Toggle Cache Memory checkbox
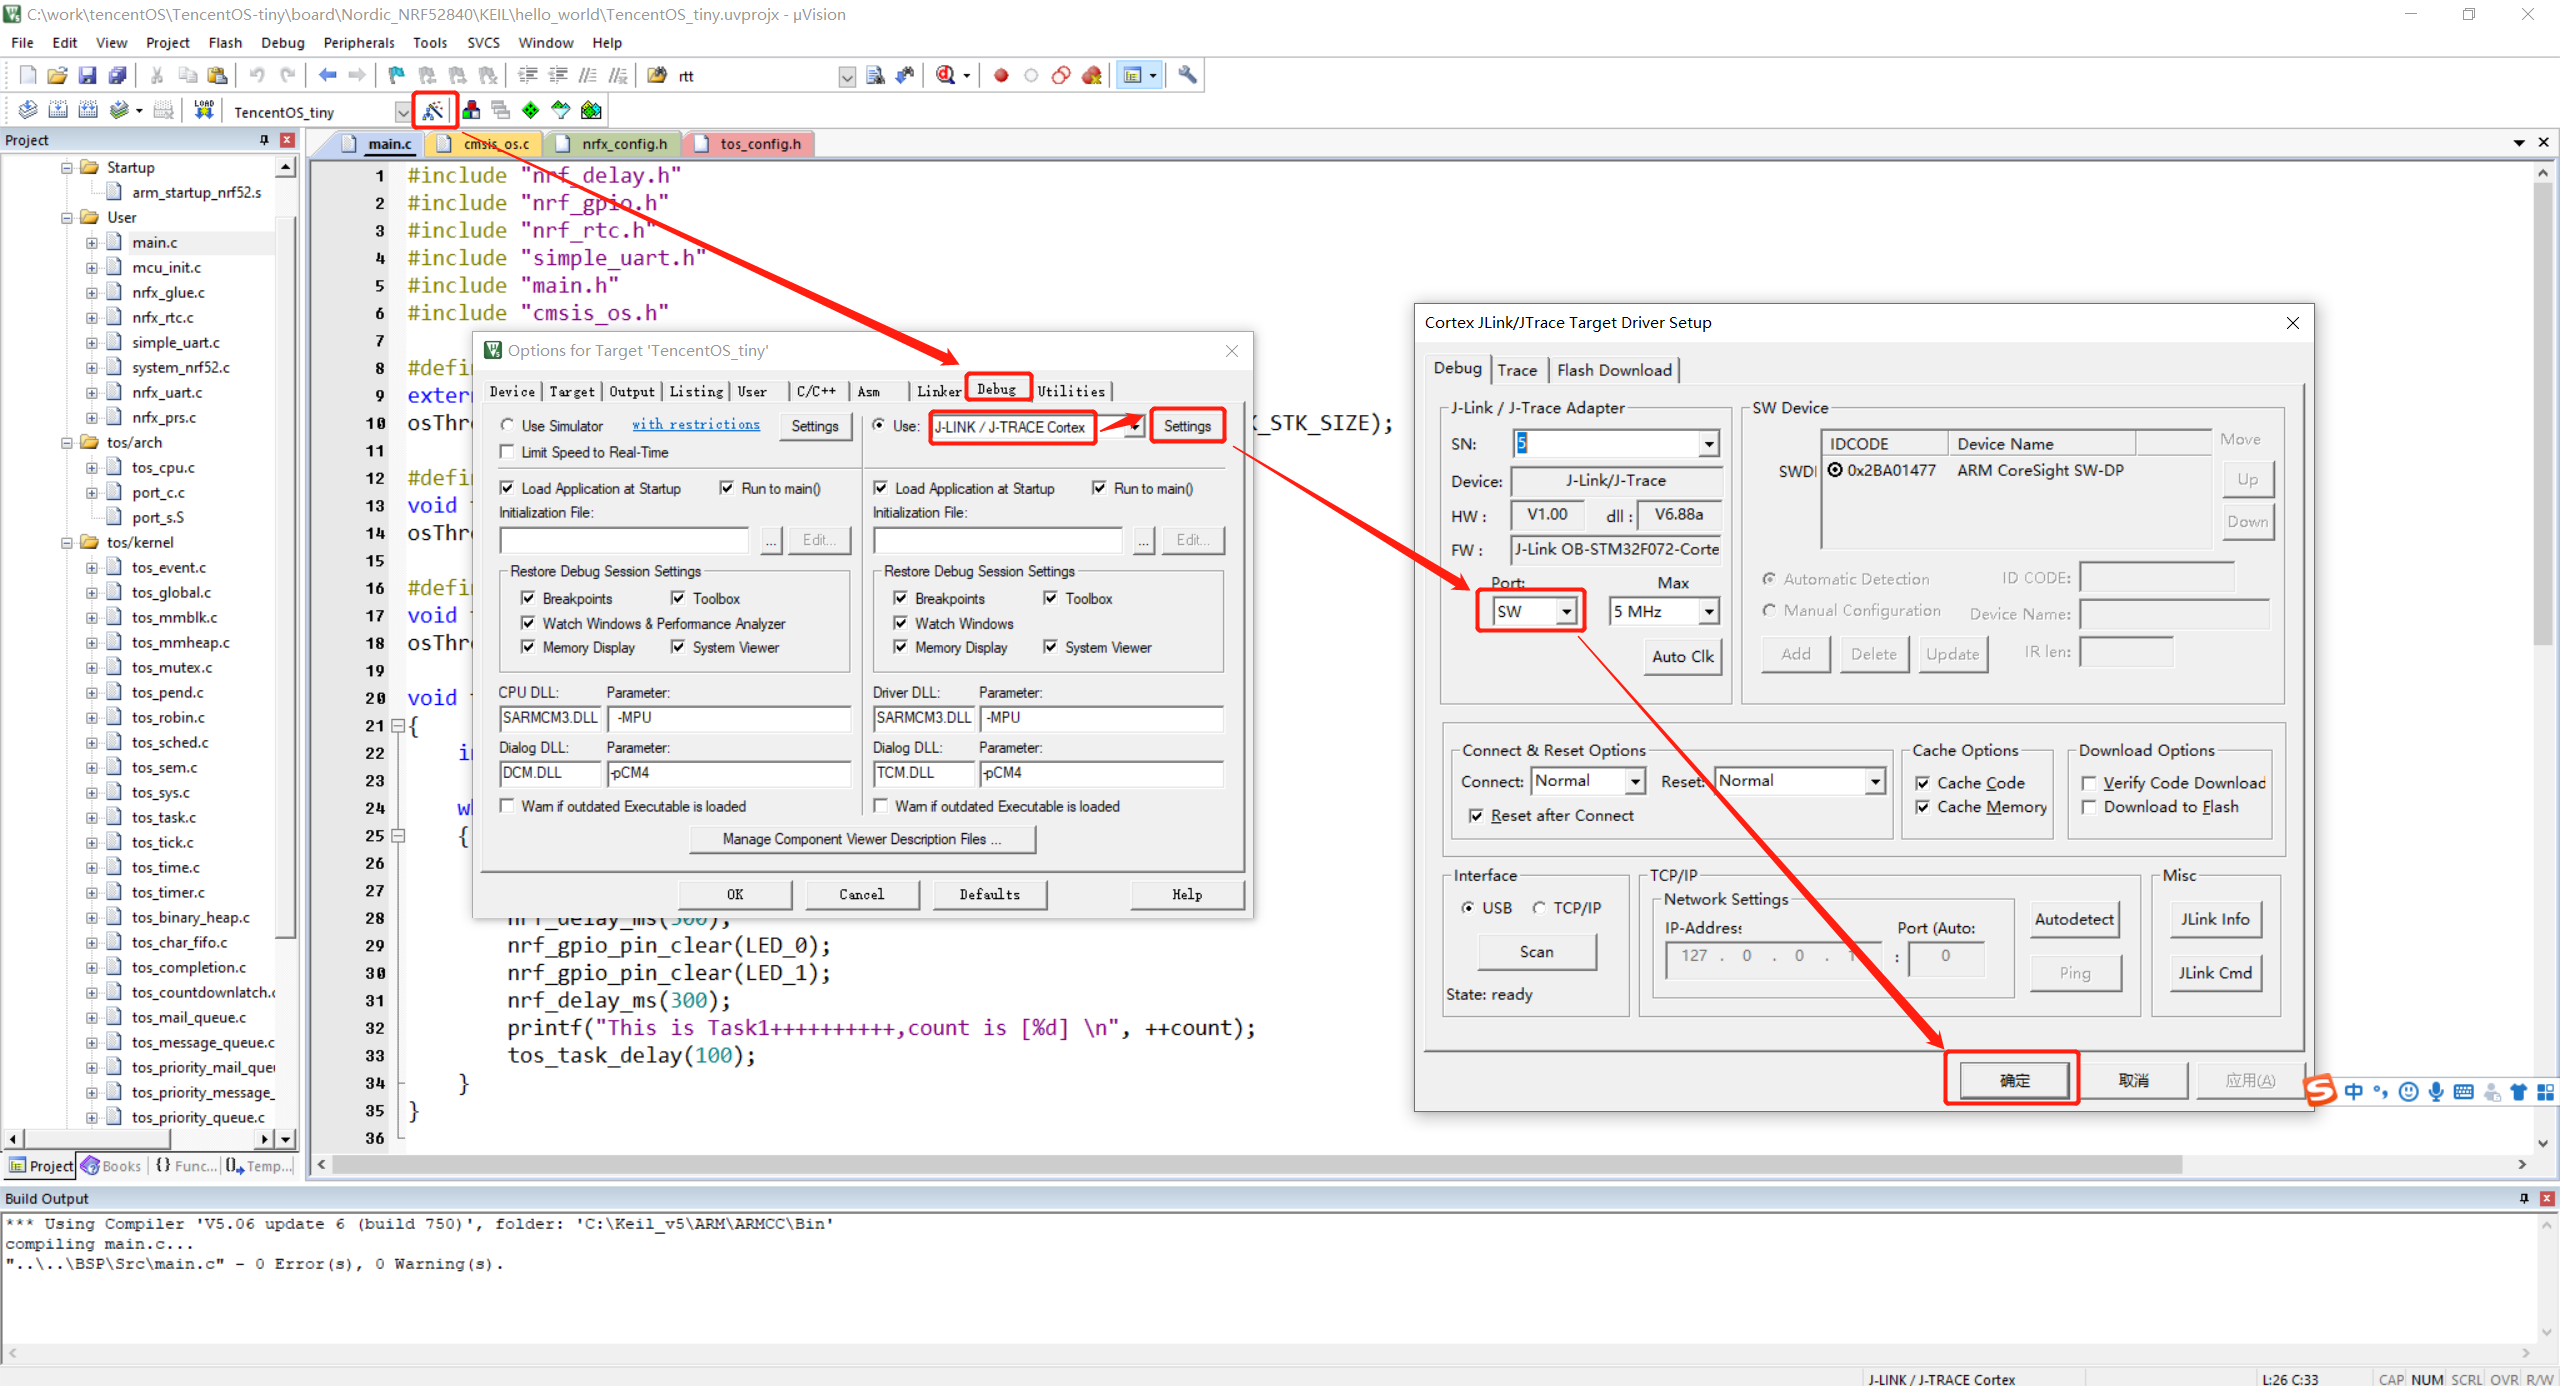 point(1922,807)
